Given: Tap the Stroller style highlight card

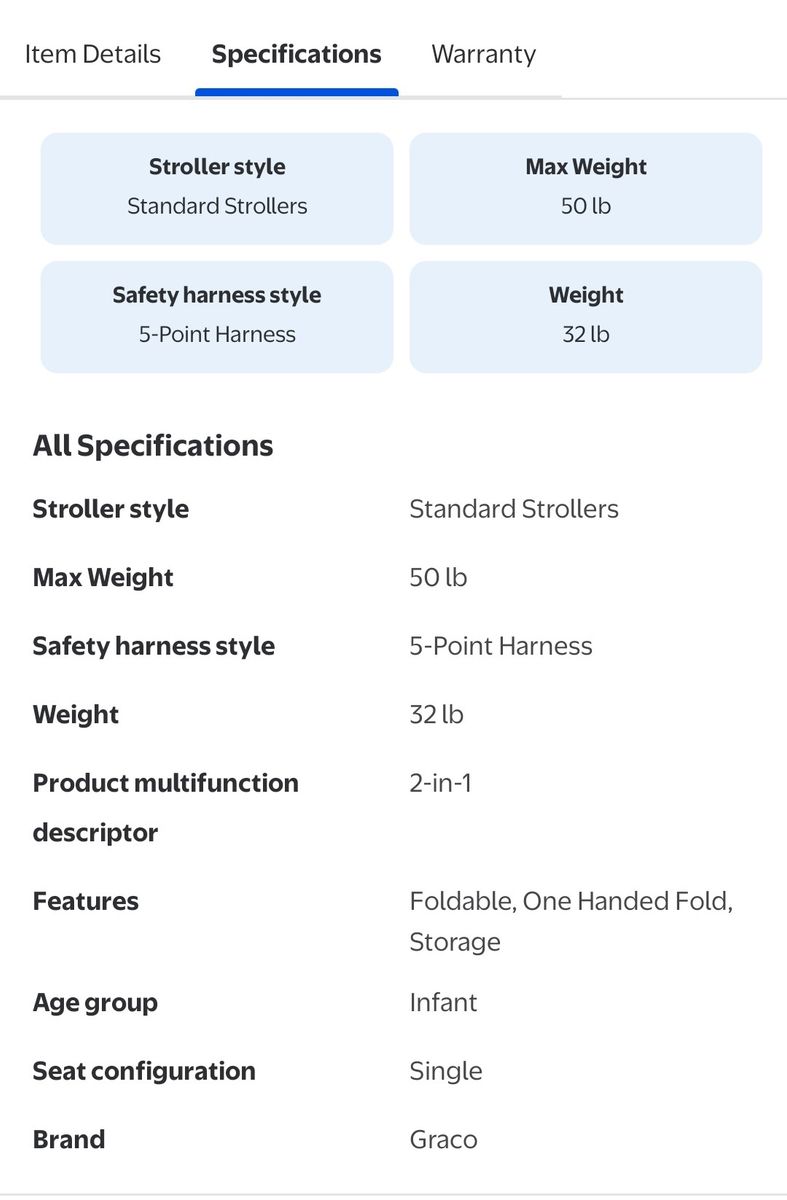Looking at the screenshot, I should point(217,188).
